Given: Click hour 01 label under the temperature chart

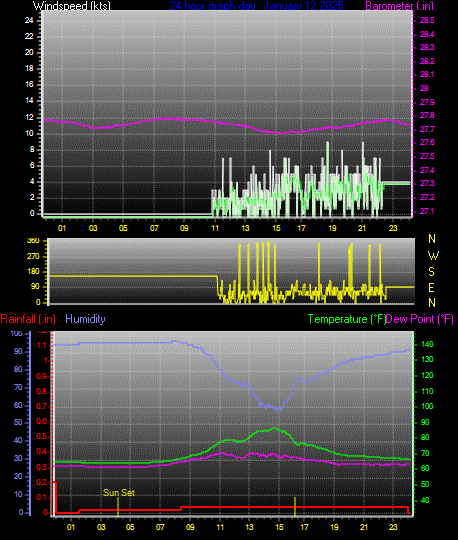Looking at the screenshot, I should point(71,527).
